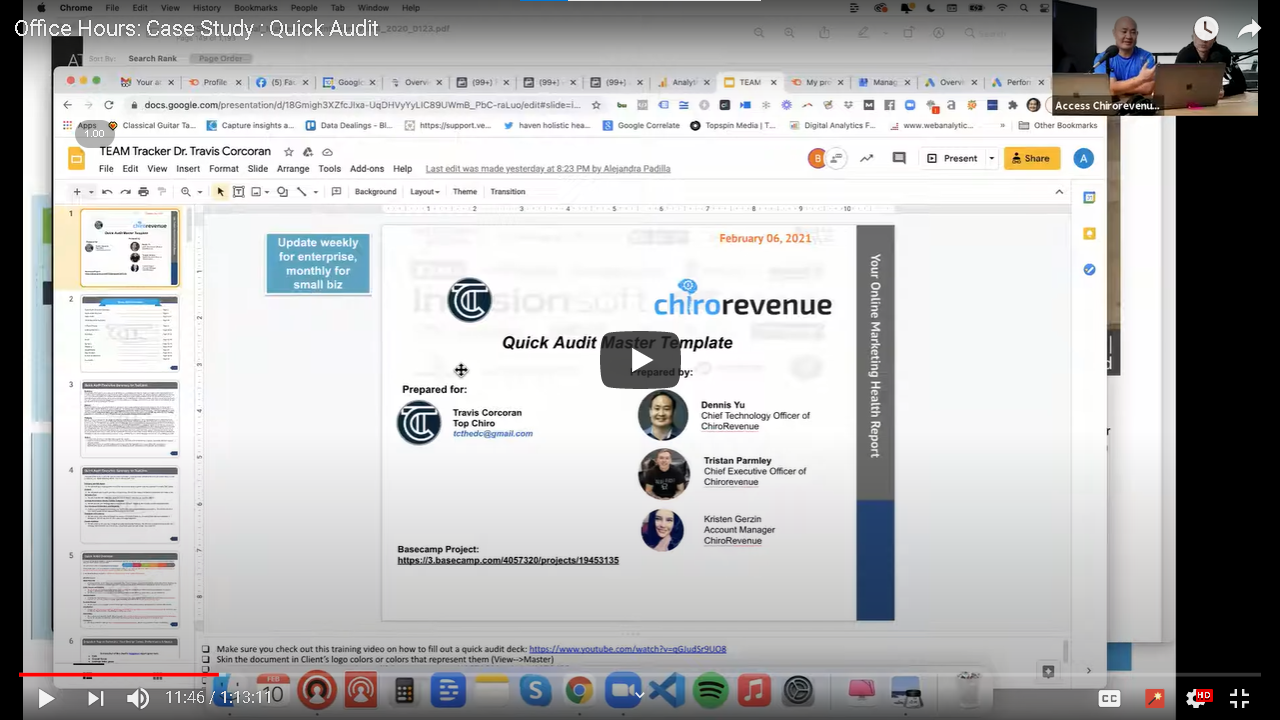Open the Format menu in Slides
Image resolution: width=1280 pixels, height=720 pixels.
pyautogui.click(x=223, y=169)
